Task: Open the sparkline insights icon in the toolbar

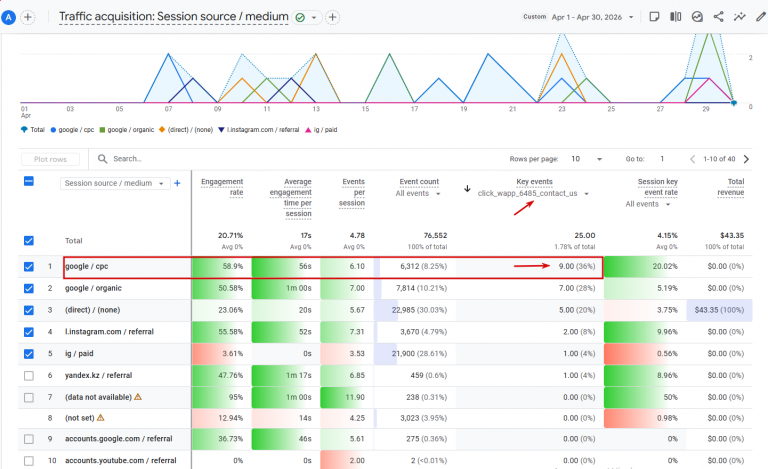Action: tap(740, 17)
